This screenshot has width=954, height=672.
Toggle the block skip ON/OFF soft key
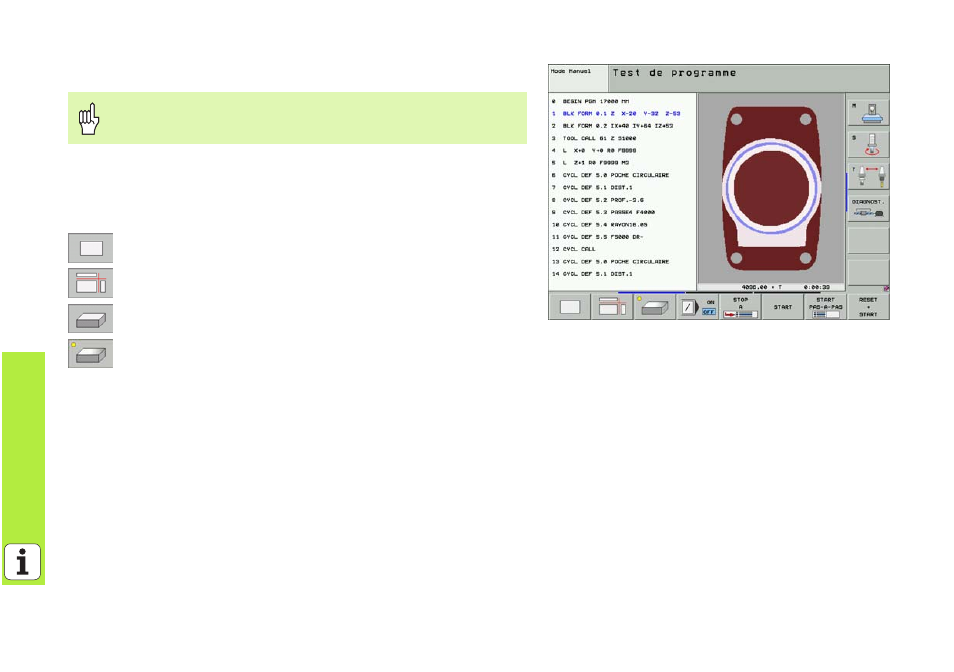pos(697,307)
